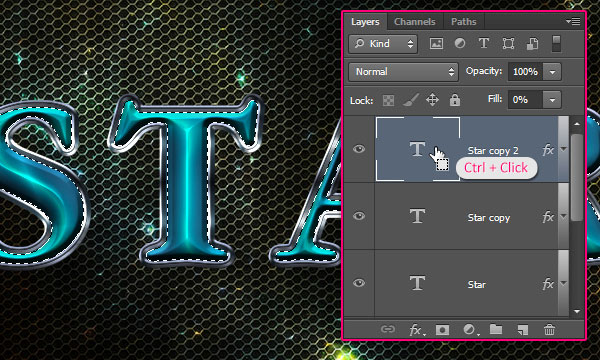
Task: Delete layer trash icon
Action: [549, 329]
